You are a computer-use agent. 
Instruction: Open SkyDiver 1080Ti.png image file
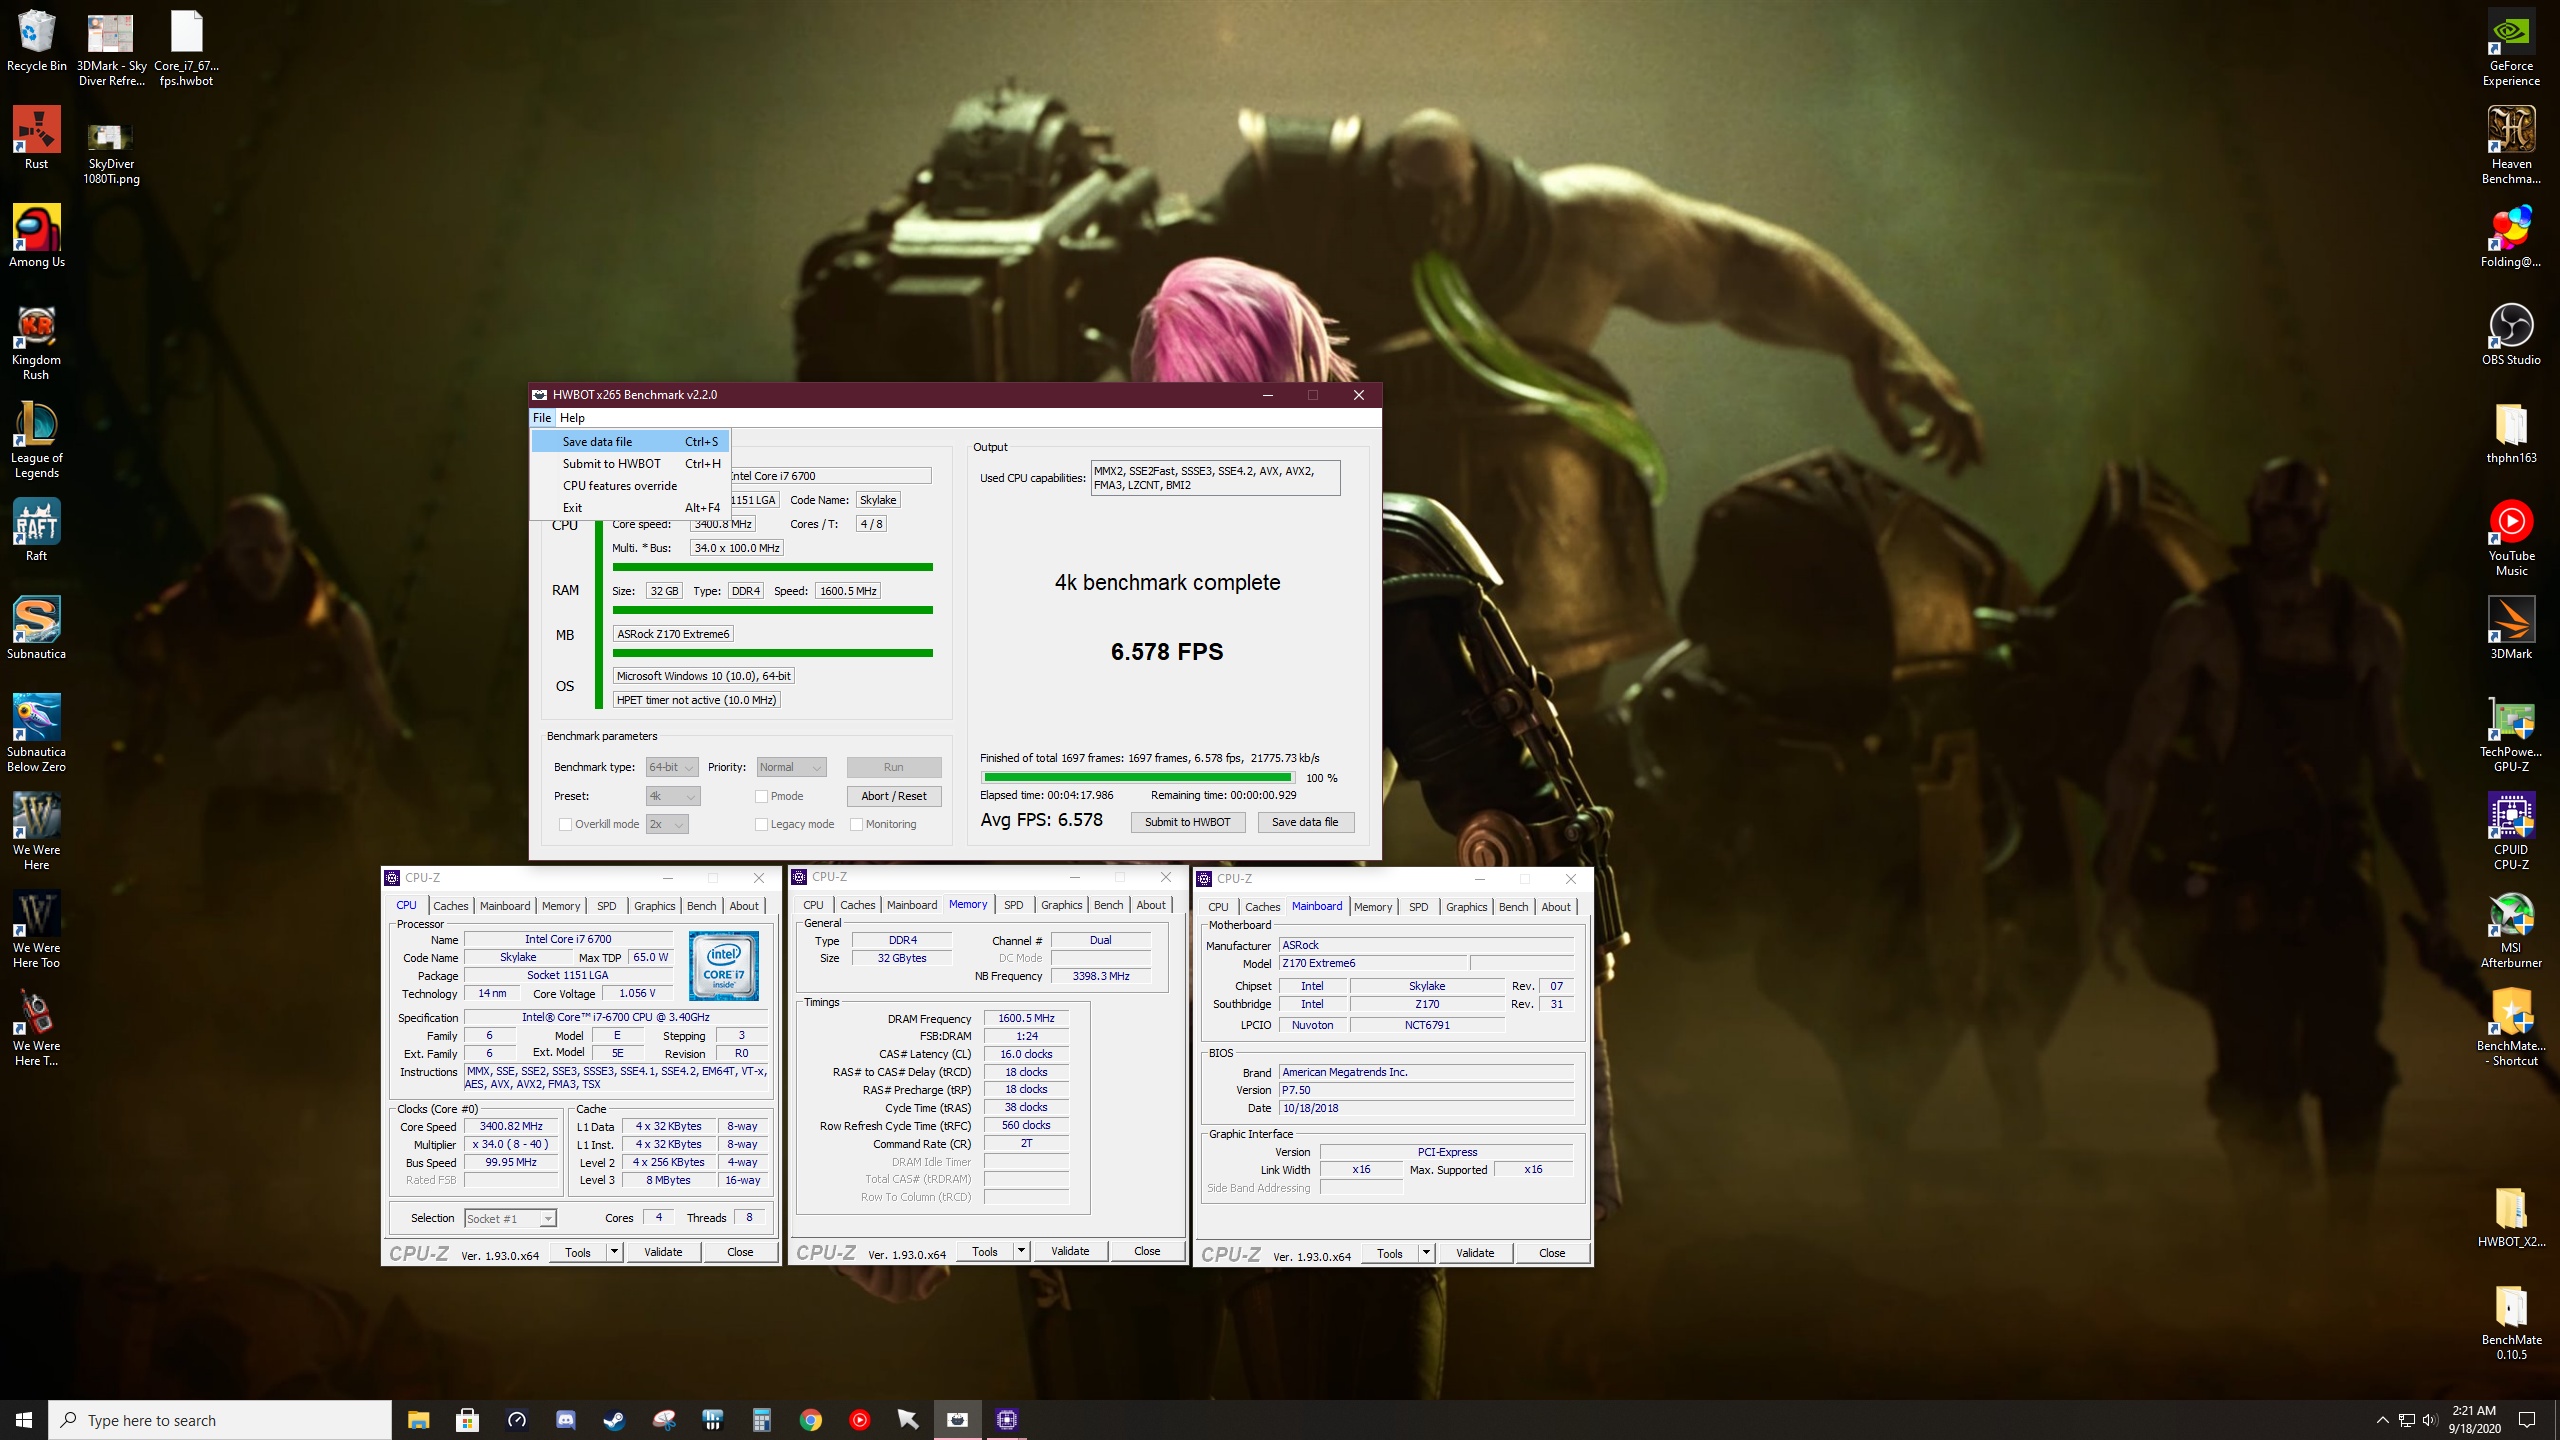coord(111,154)
